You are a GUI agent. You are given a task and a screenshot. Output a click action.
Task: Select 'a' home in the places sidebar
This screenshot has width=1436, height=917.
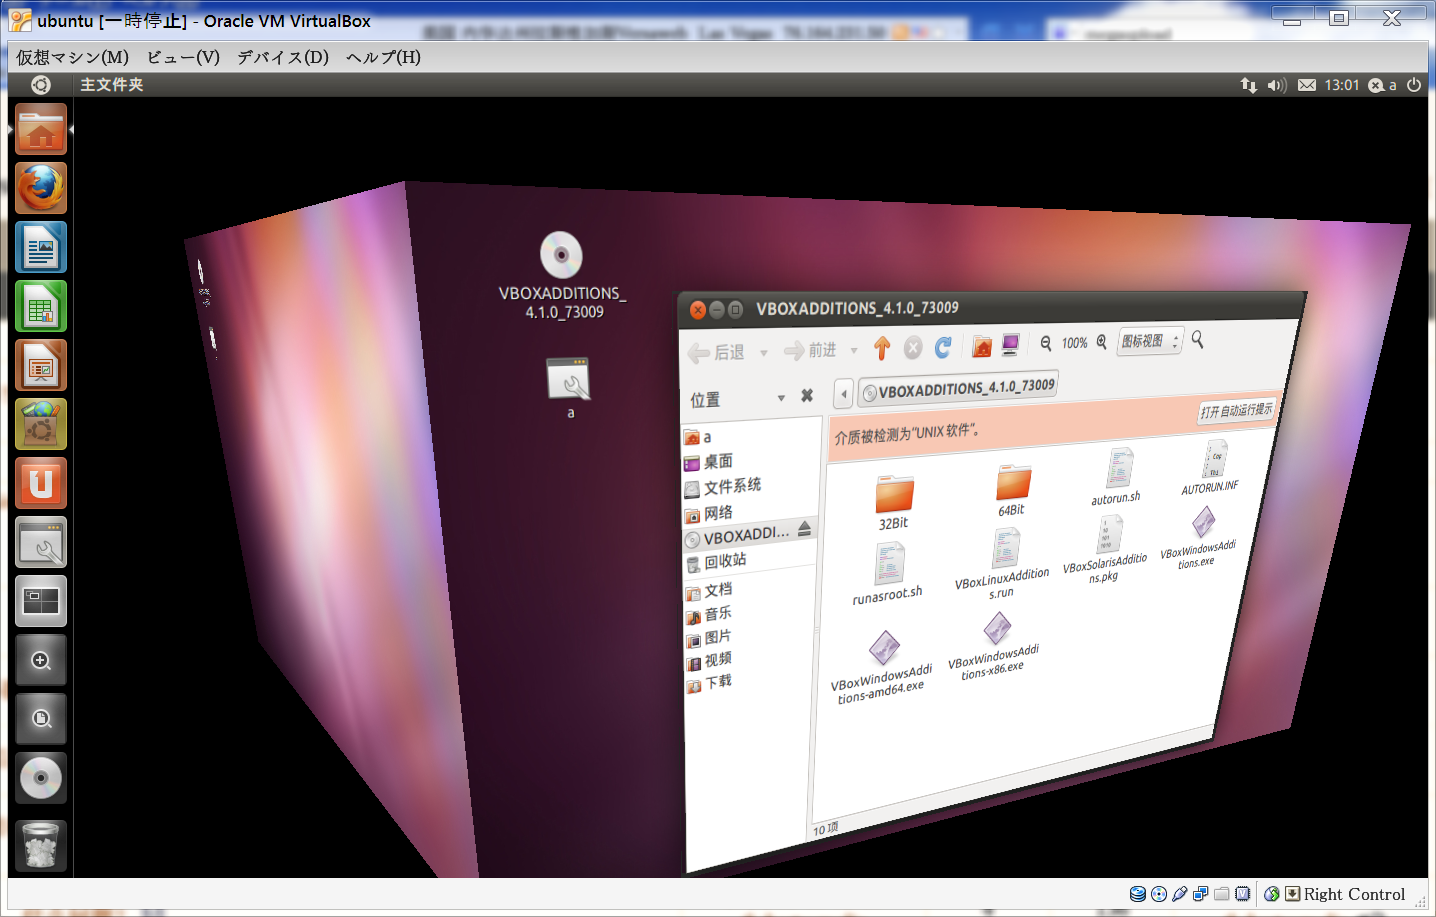[699, 437]
